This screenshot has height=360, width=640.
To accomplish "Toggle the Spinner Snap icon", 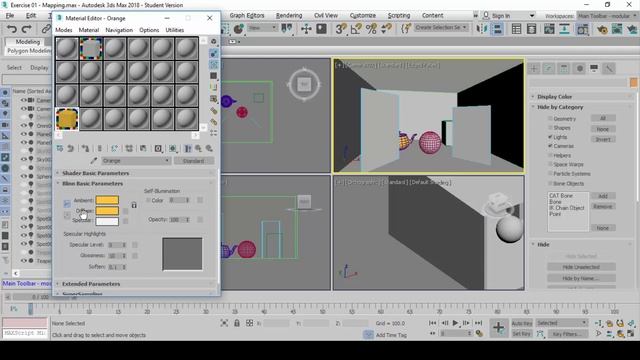I will click(x=386, y=29).
